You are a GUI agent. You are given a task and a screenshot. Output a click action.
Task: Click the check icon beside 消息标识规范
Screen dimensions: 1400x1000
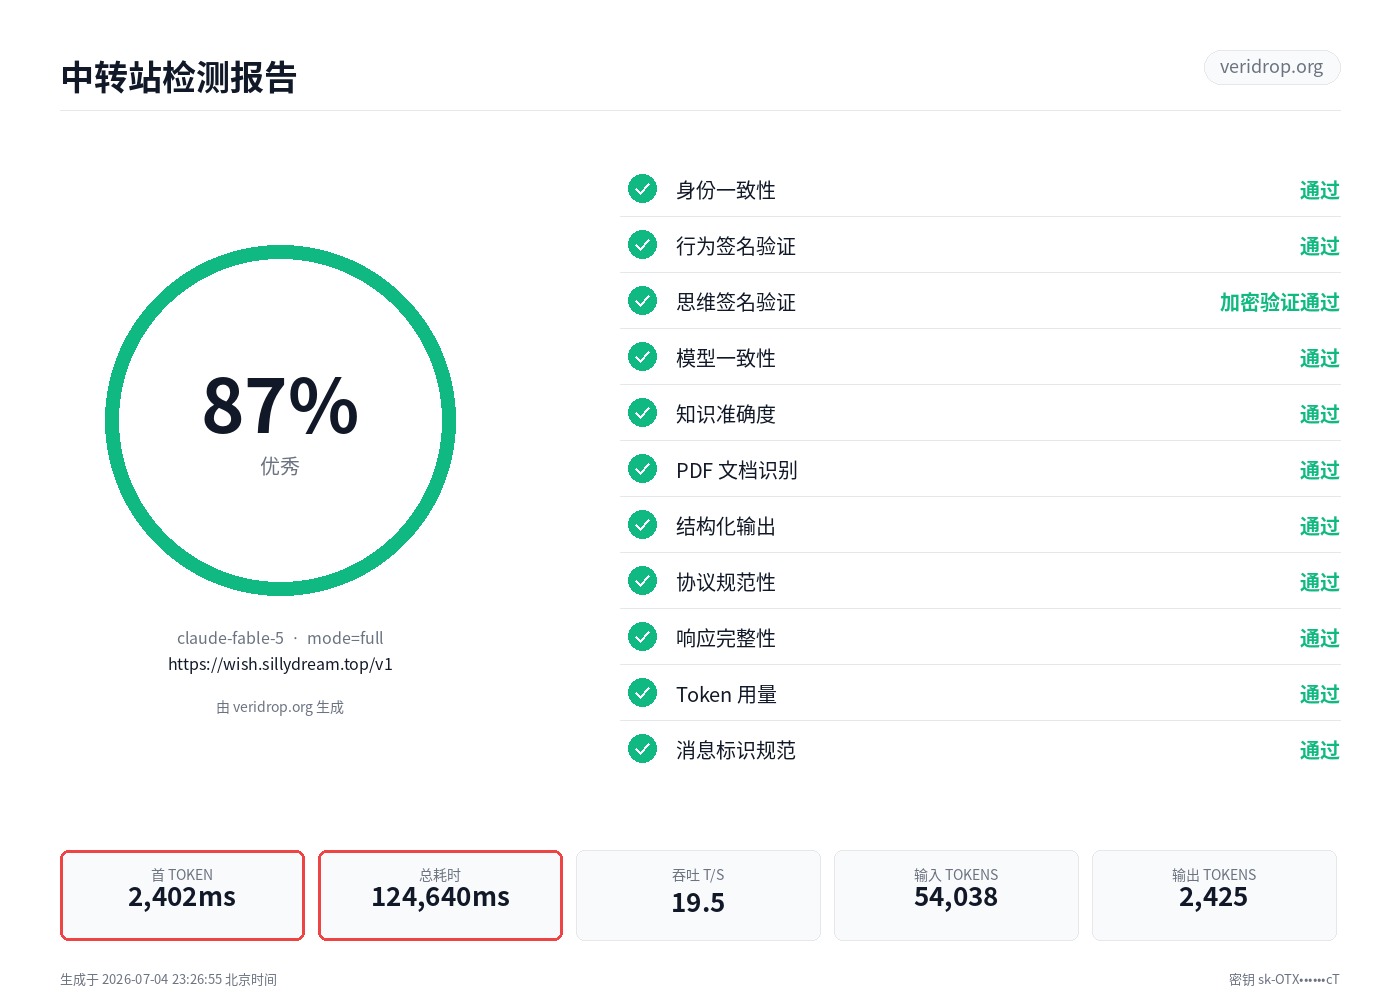tap(642, 749)
